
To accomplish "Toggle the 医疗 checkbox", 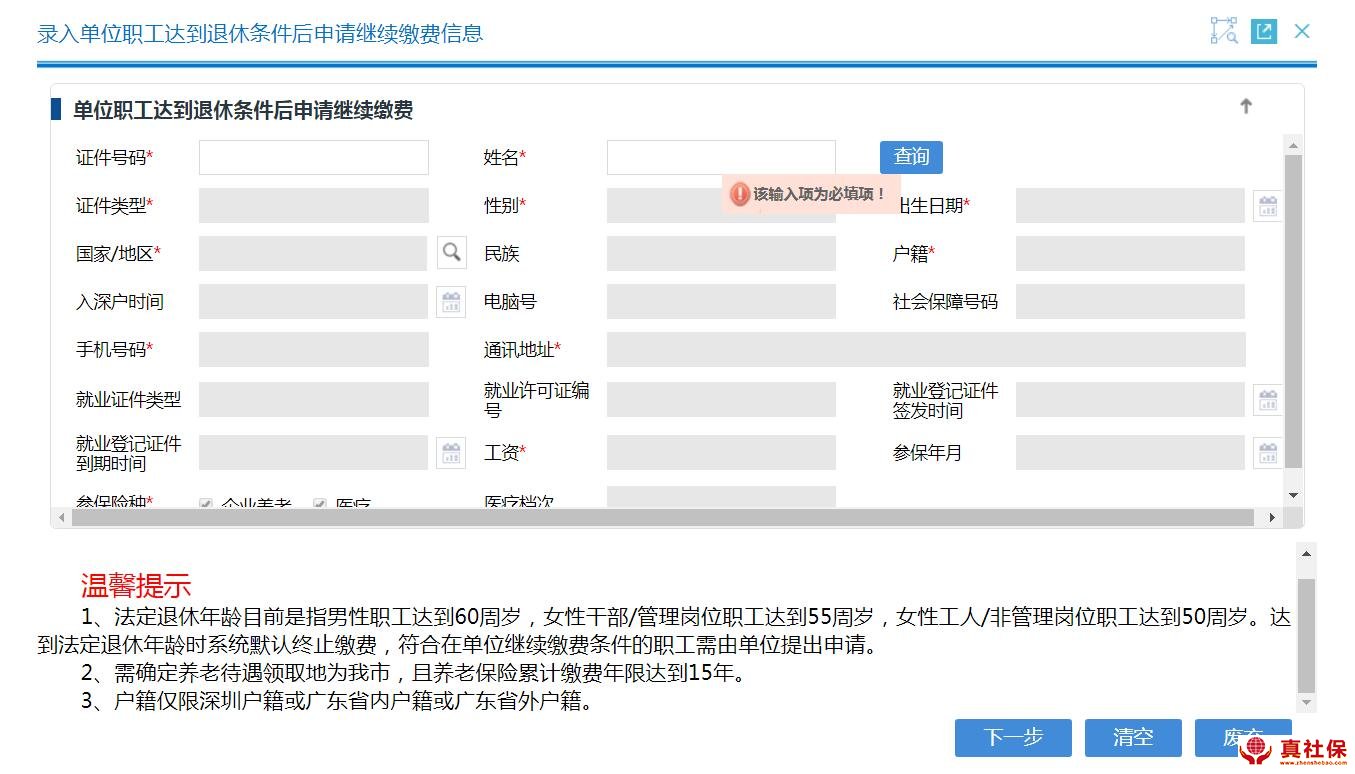I will (x=321, y=504).
